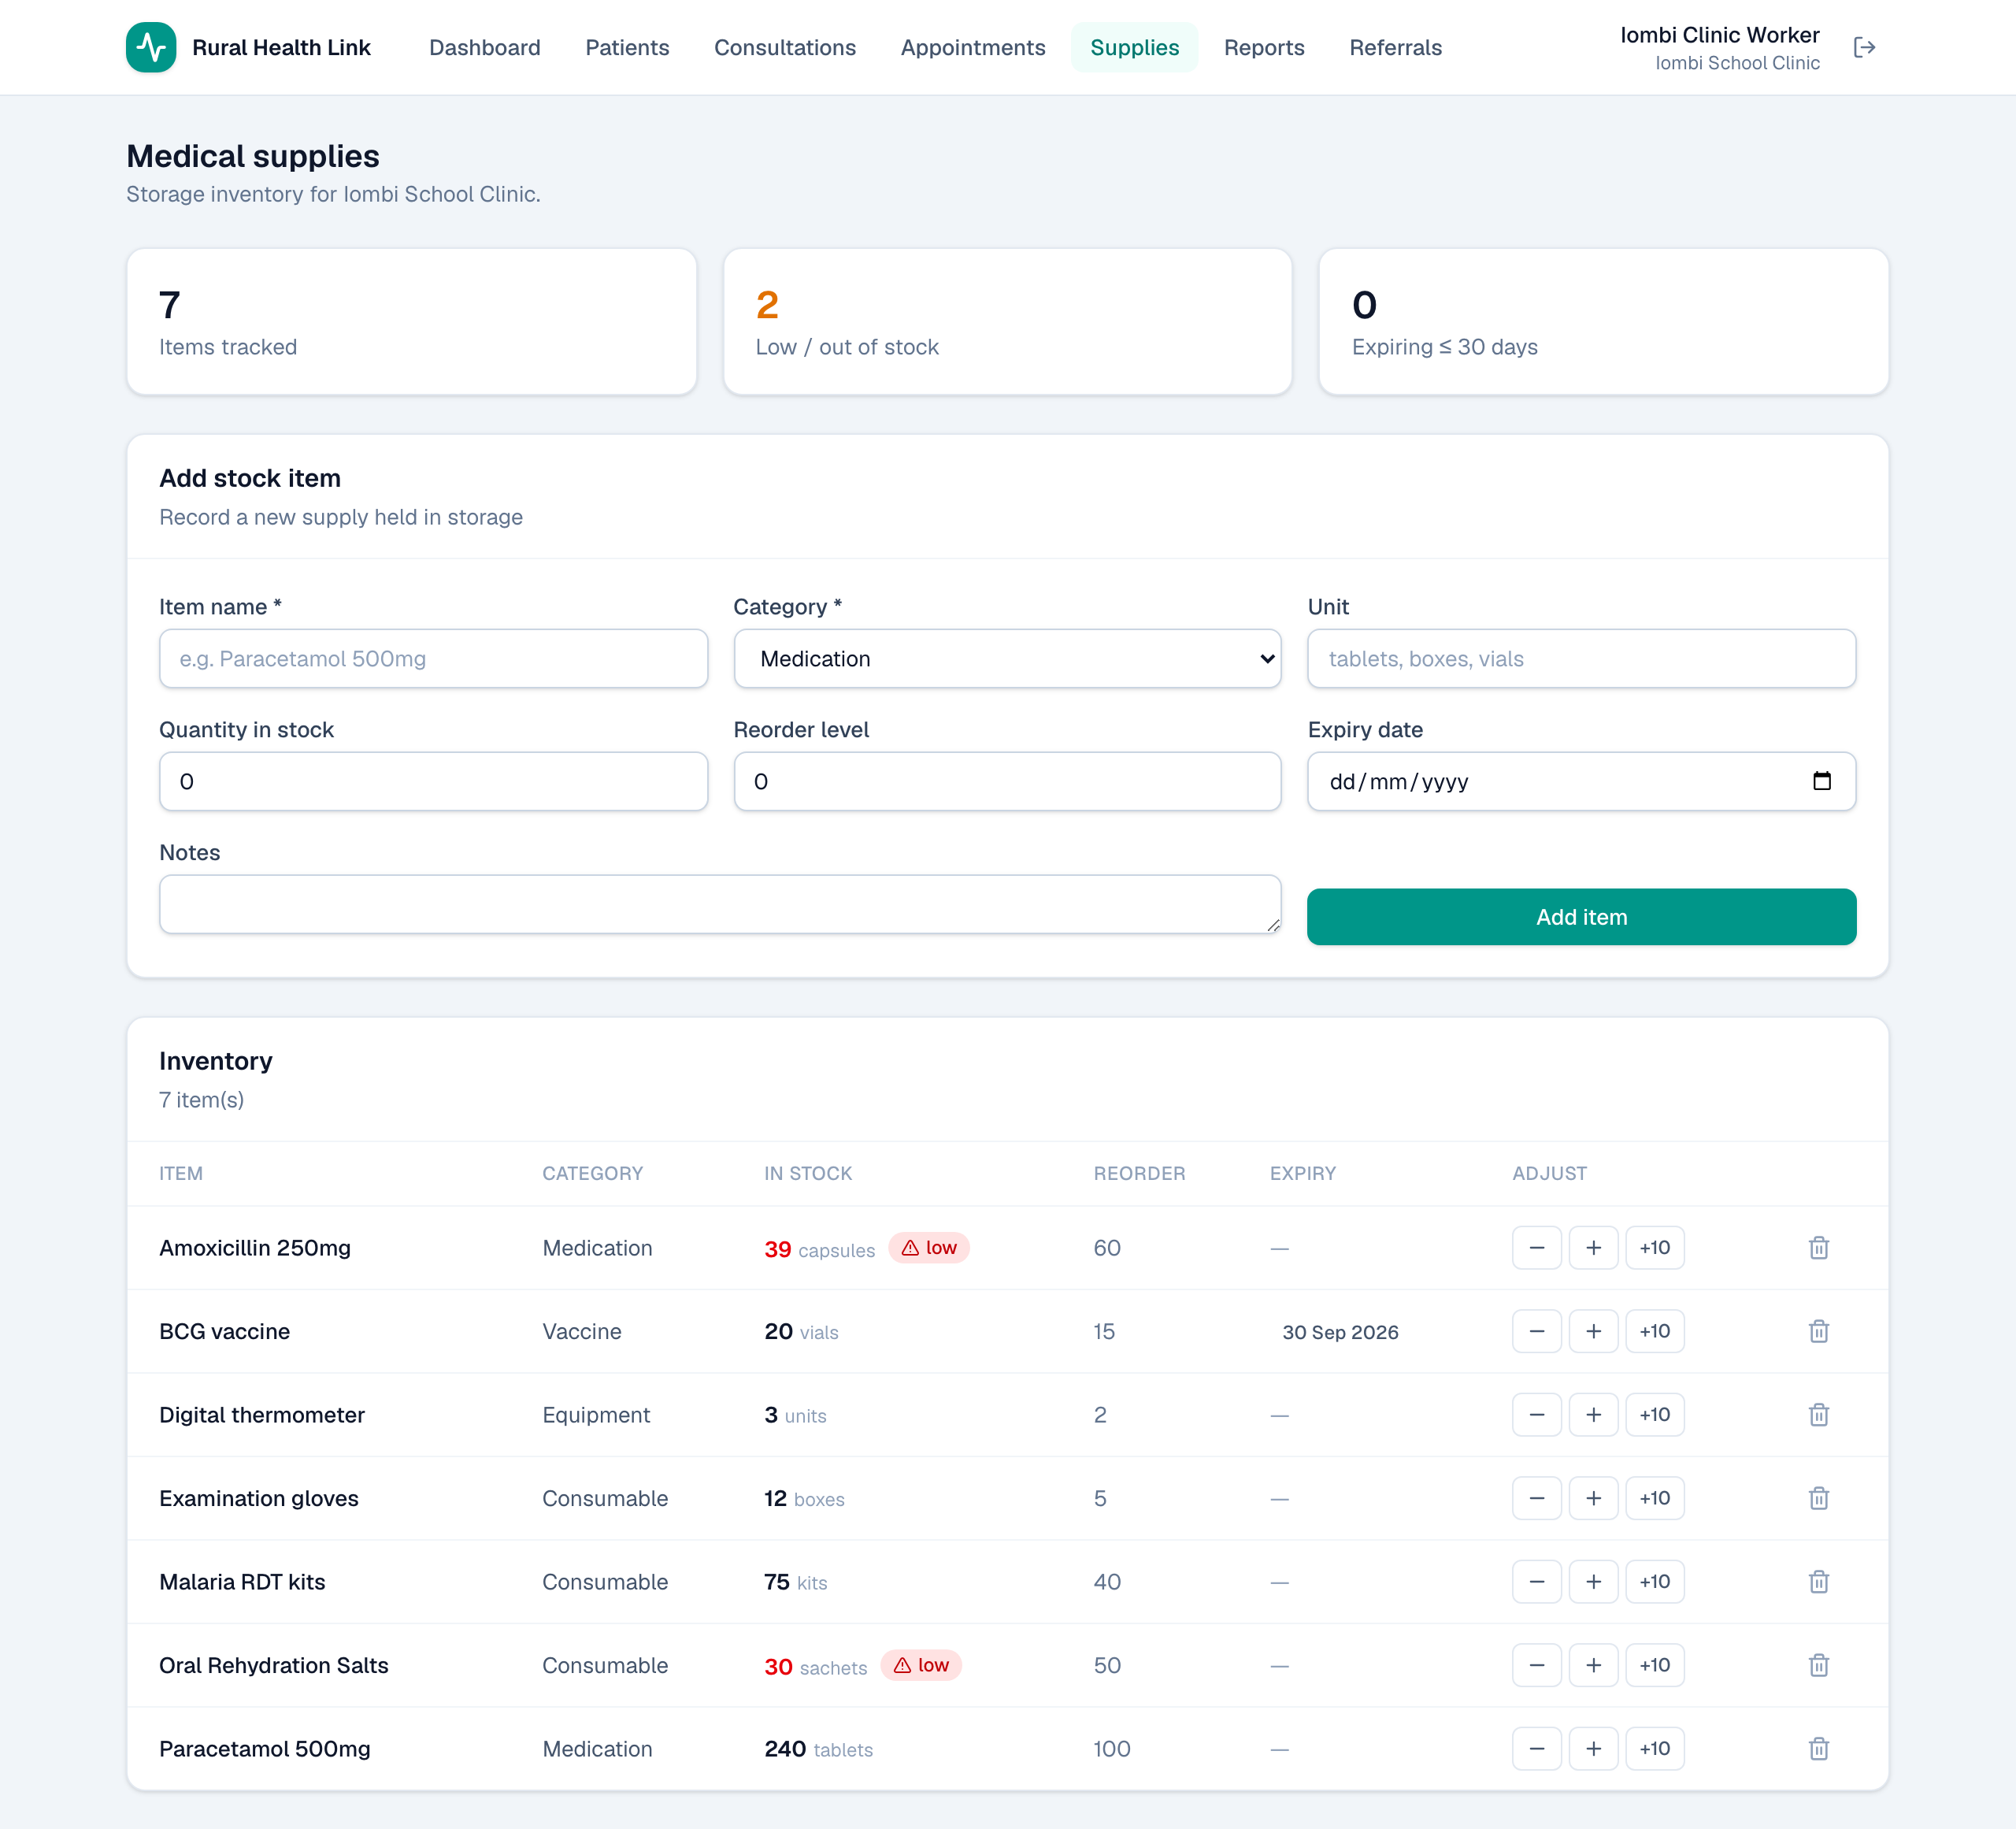Open the calendar picker icon in Expiry date
Image resolution: width=2016 pixels, height=1829 pixels.
pos(1822,781)
